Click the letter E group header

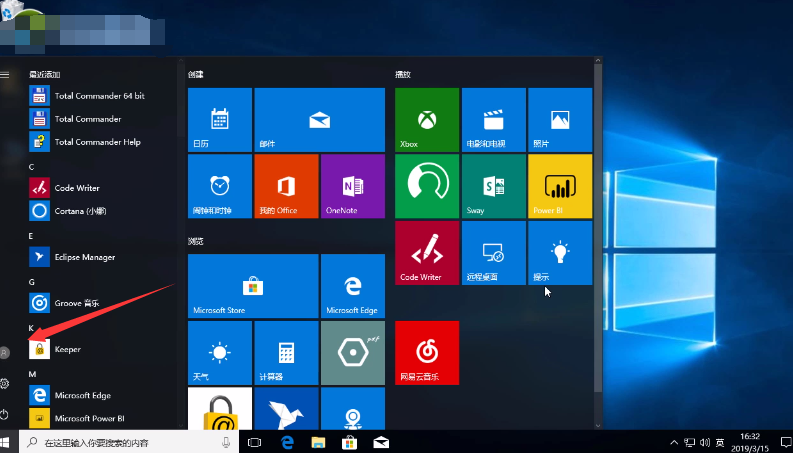pos(31,236)
